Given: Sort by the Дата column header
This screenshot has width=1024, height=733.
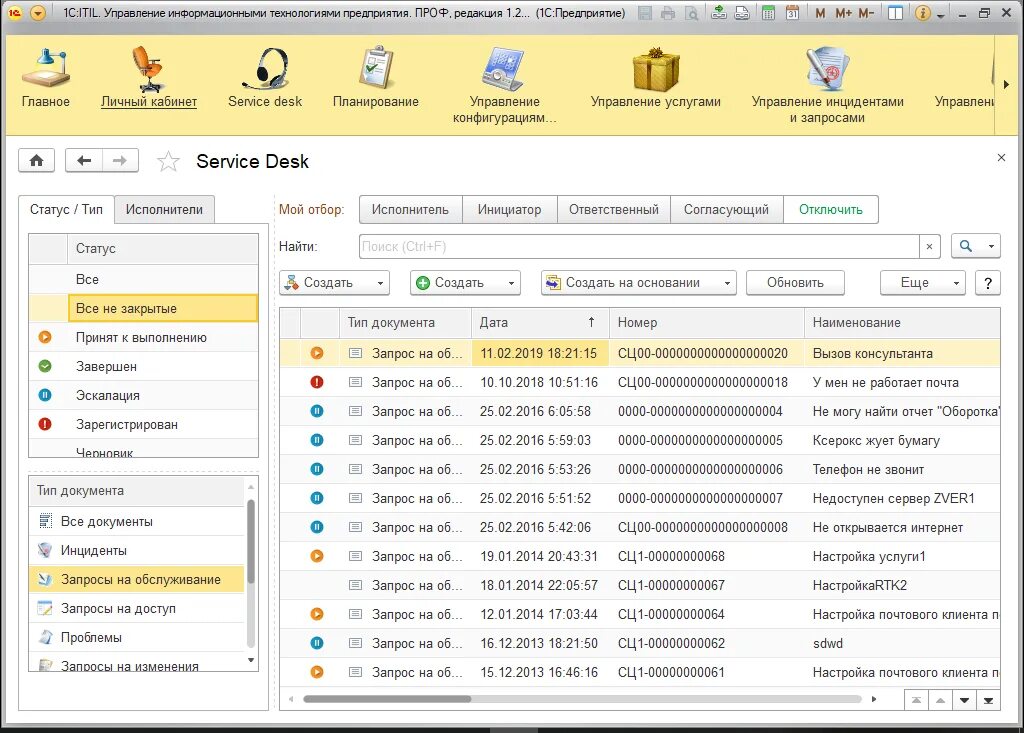Looking at the screenshot, I should [x=539, y=322].
